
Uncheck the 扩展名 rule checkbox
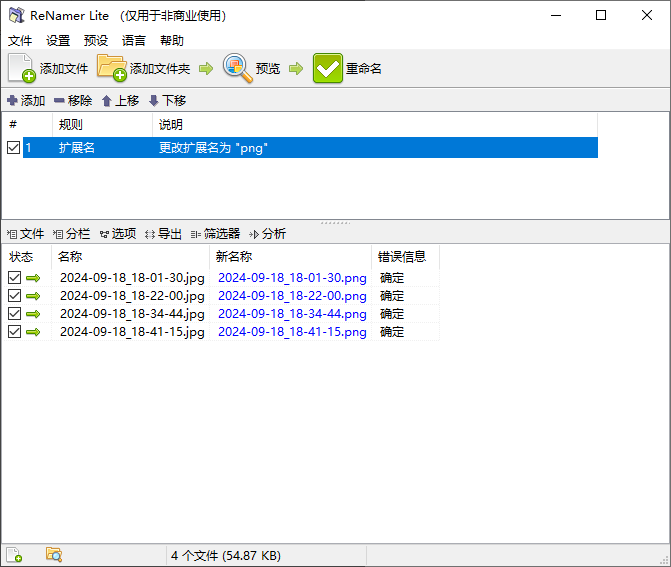click(x=13, y=148)
